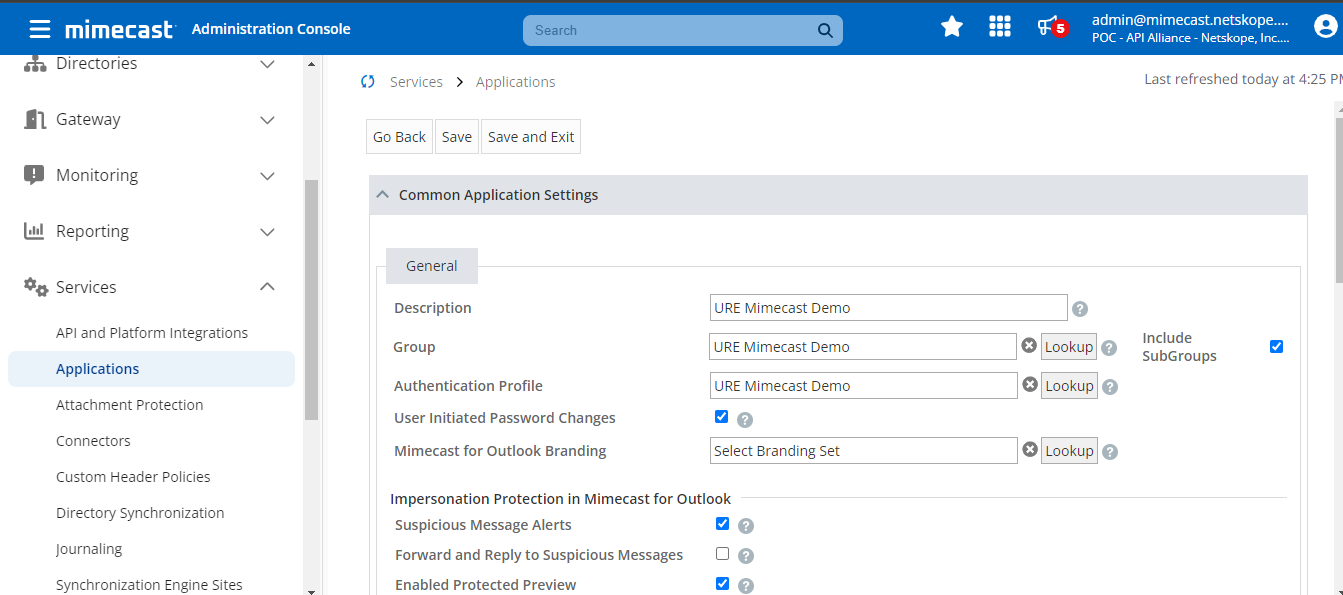The width and height of the screenshot is (1343, 595).
Task: Click Save and Exit
Action: [x=531, y=137]
